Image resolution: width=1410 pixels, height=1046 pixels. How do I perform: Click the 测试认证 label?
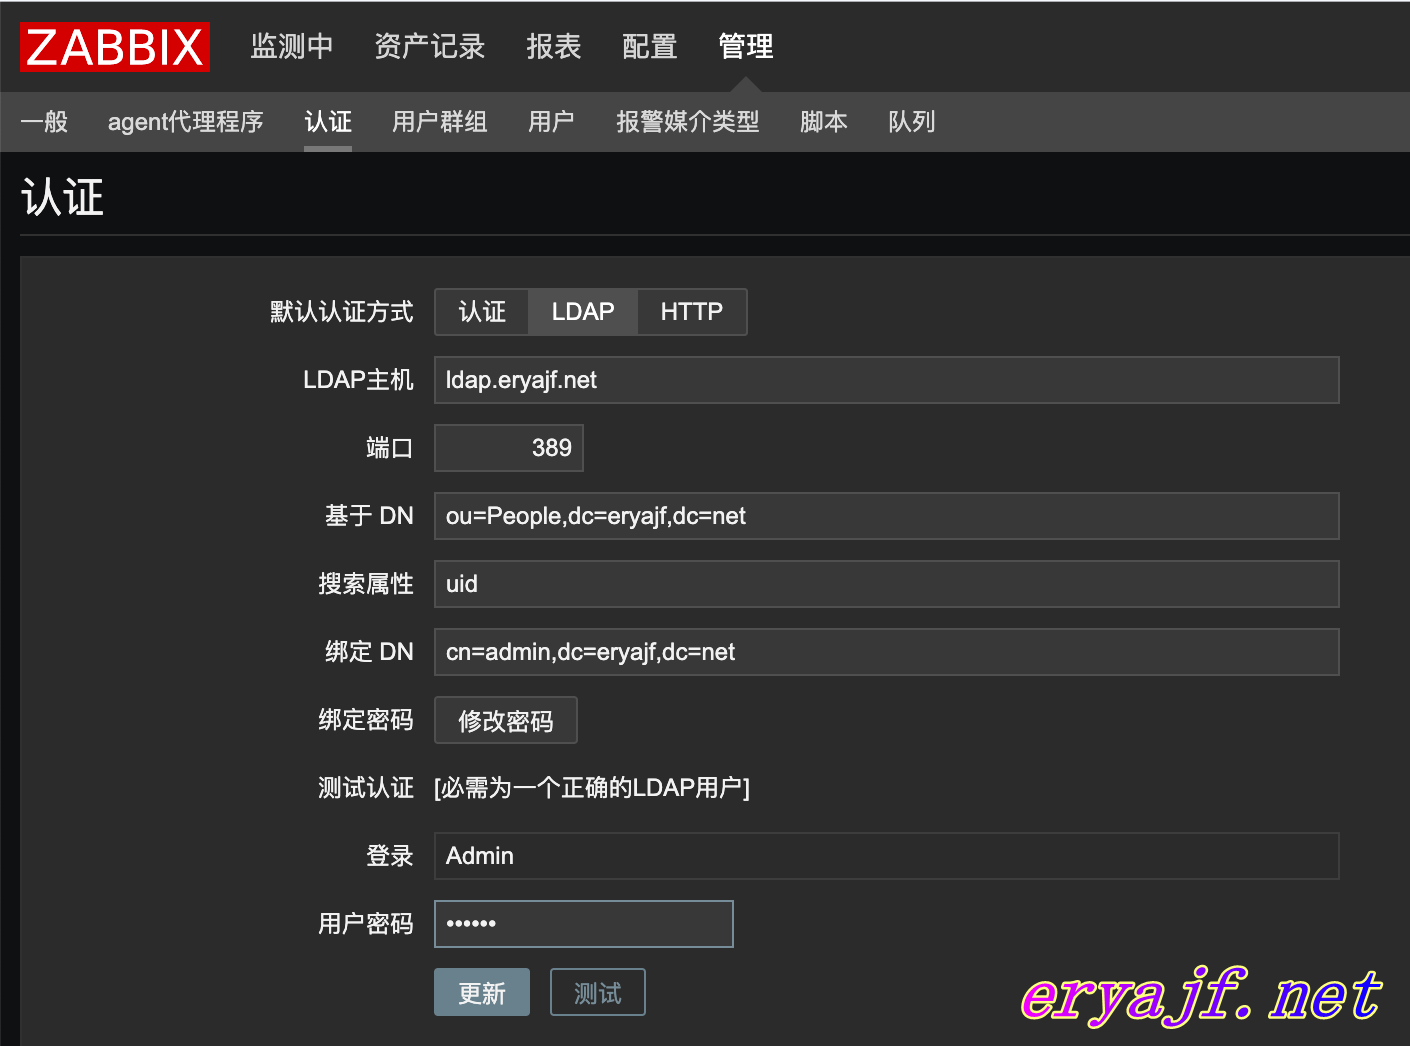[365, 788]
